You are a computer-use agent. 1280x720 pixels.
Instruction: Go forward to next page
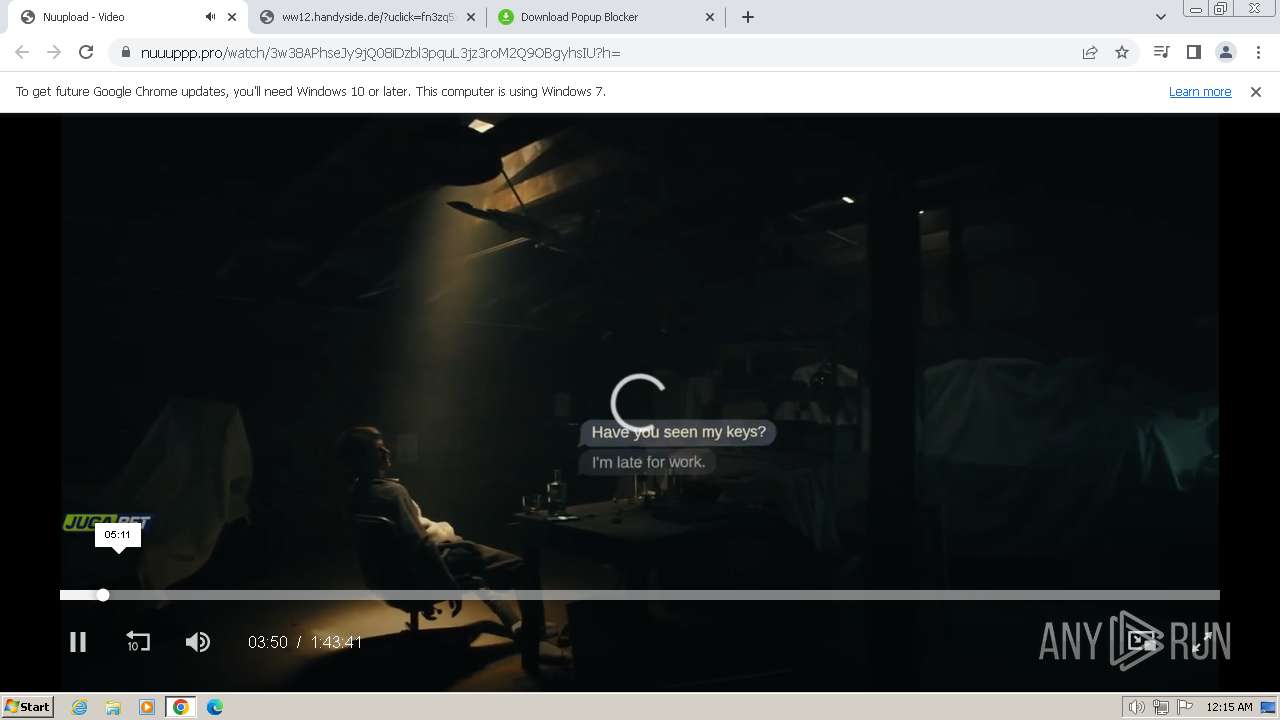54,52
